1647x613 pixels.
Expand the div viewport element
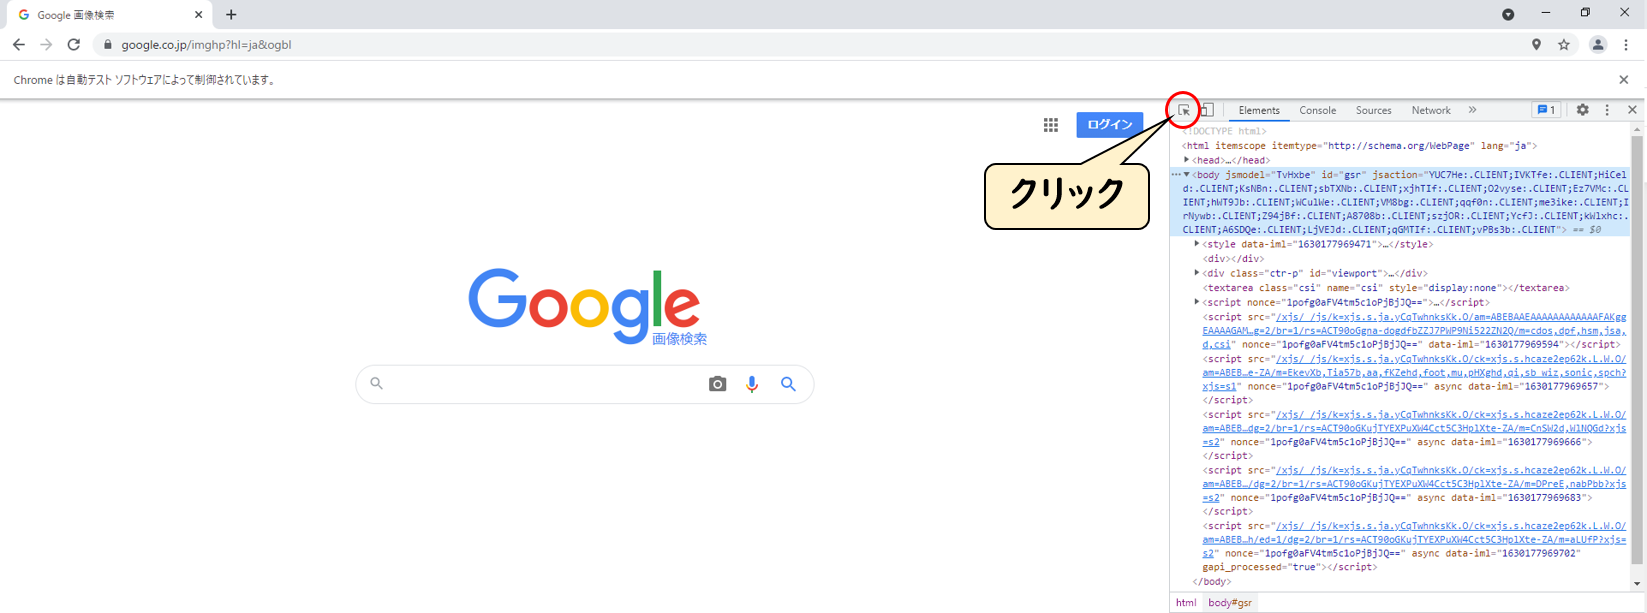tap(1197, 273)
